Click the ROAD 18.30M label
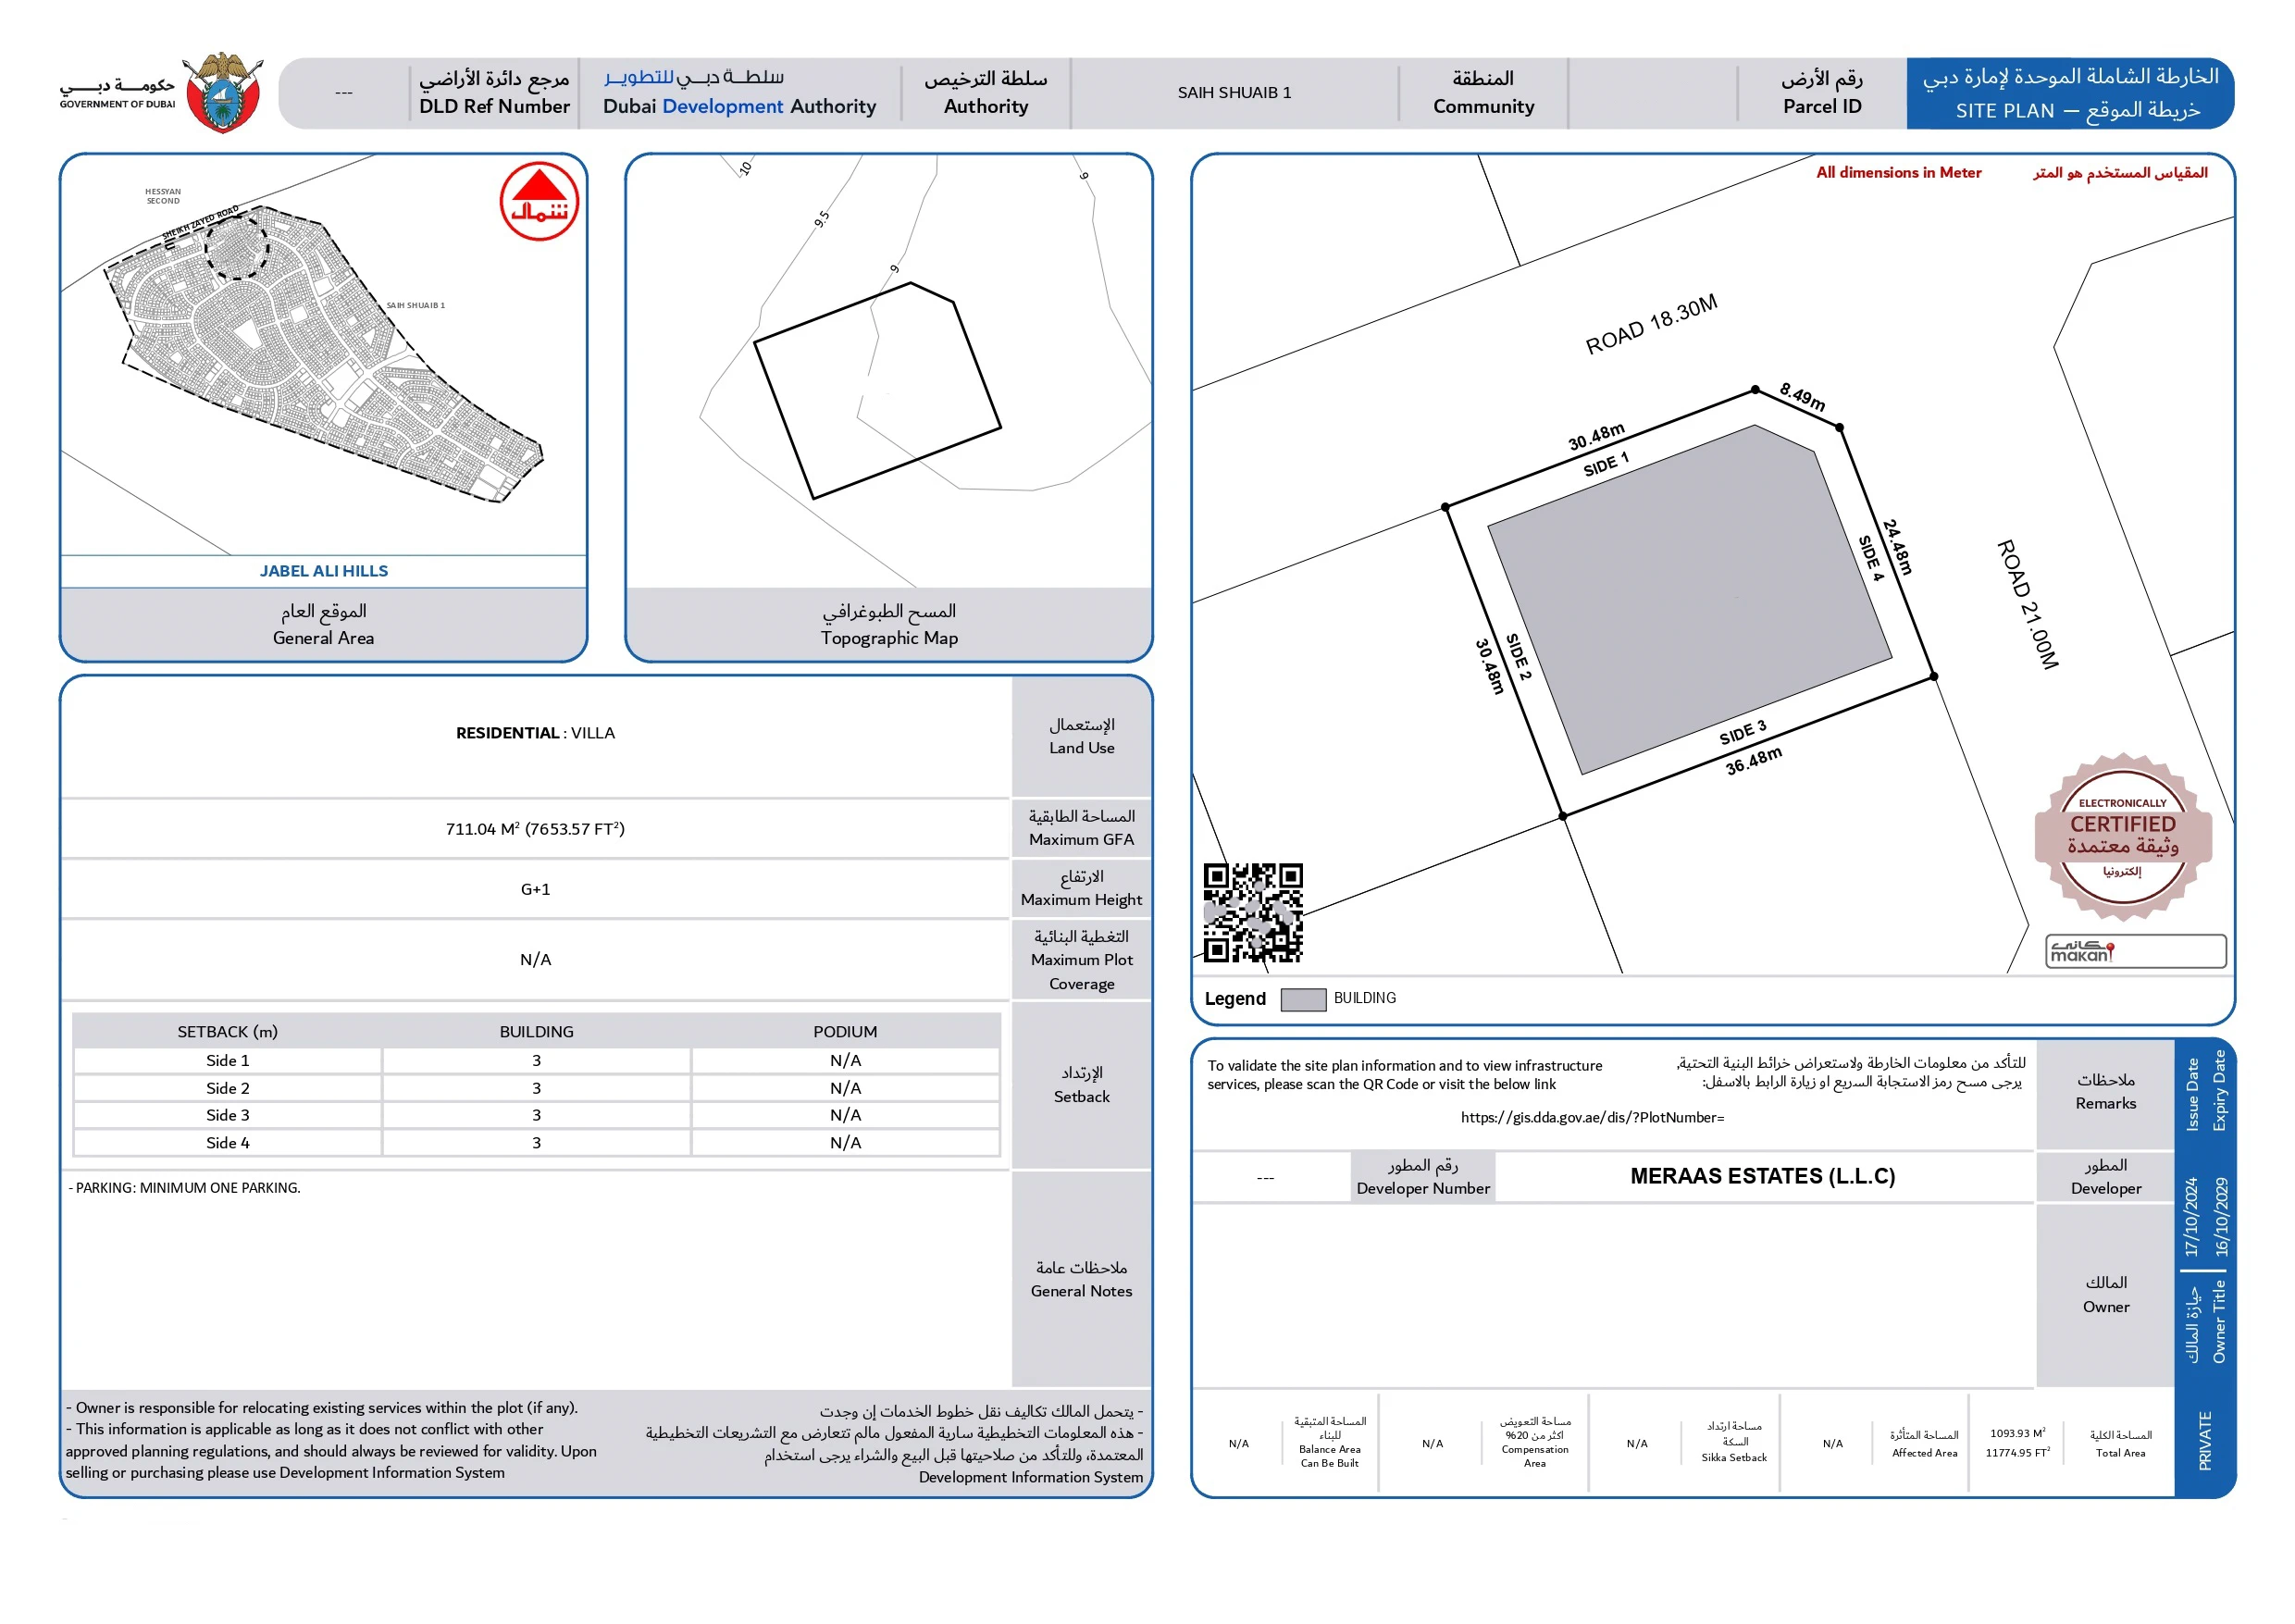The image size is (2295, 1624). pos(1651,324)
